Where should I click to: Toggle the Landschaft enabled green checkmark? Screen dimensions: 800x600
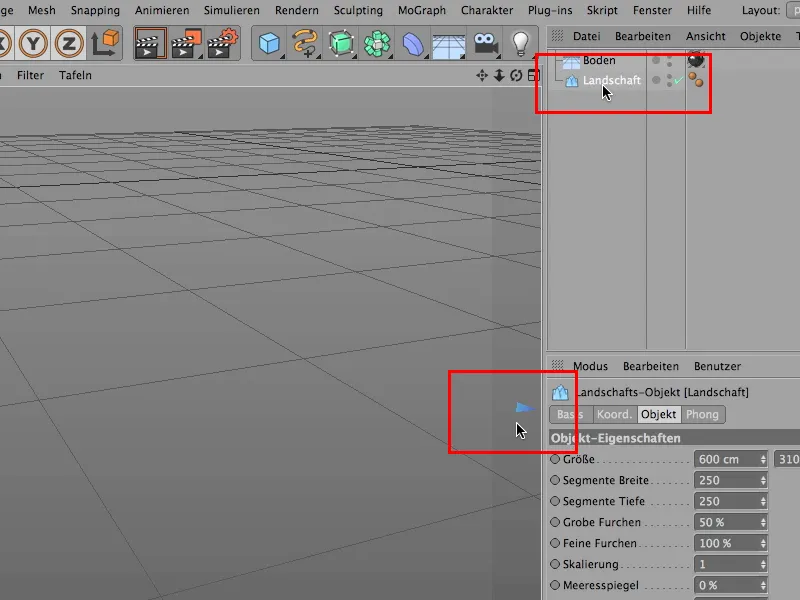pos(679,80)
